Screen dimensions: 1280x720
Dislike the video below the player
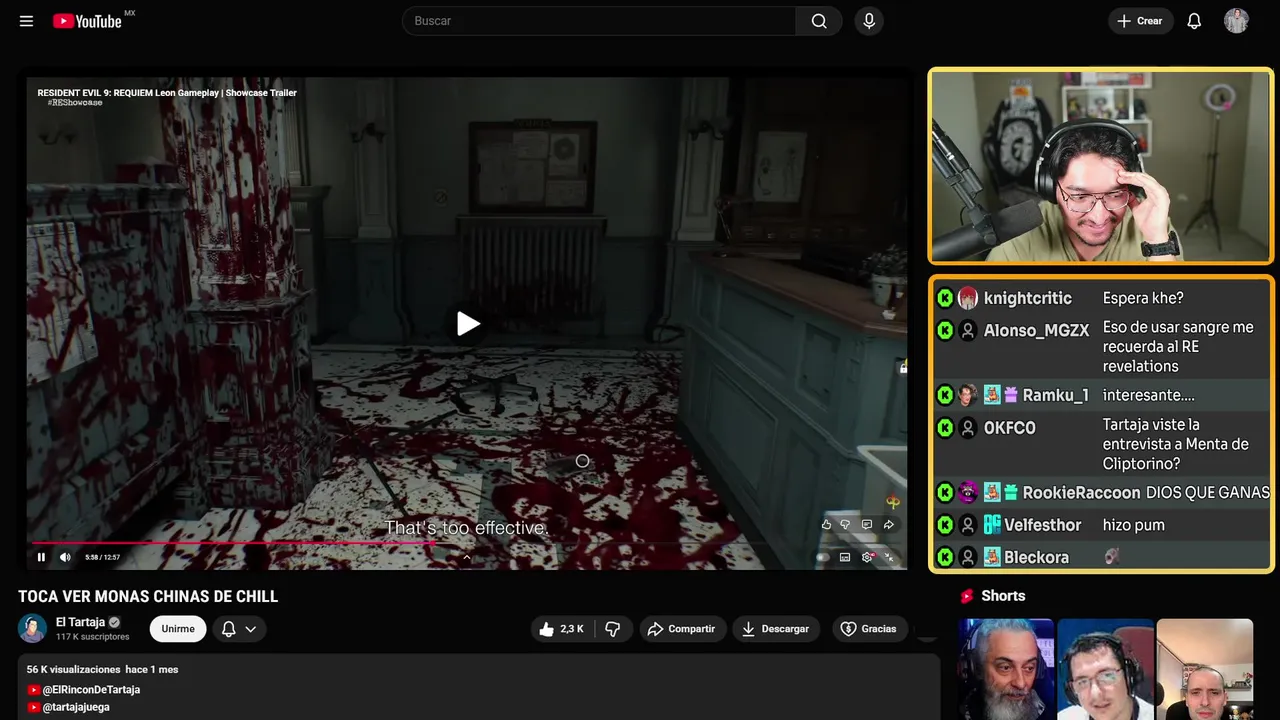(613, 629)
